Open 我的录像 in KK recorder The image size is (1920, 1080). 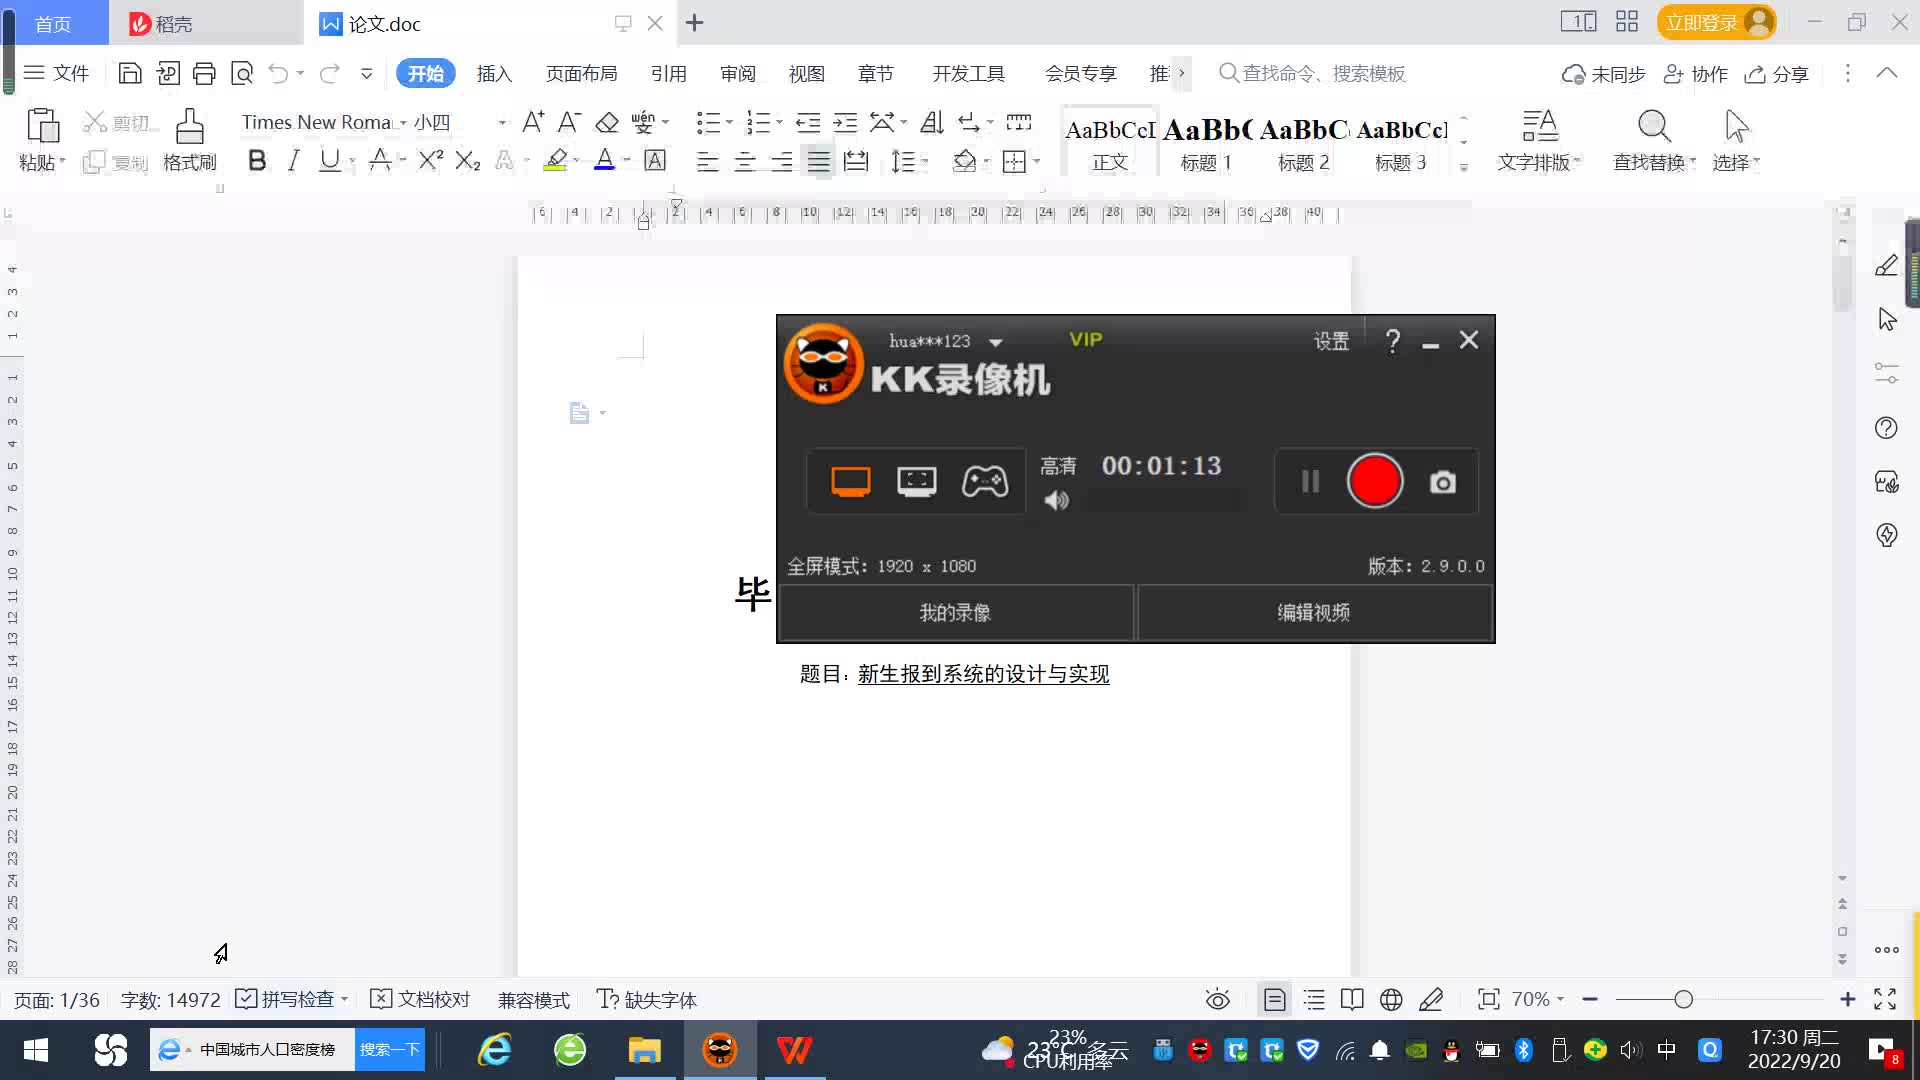pos(955,612)
